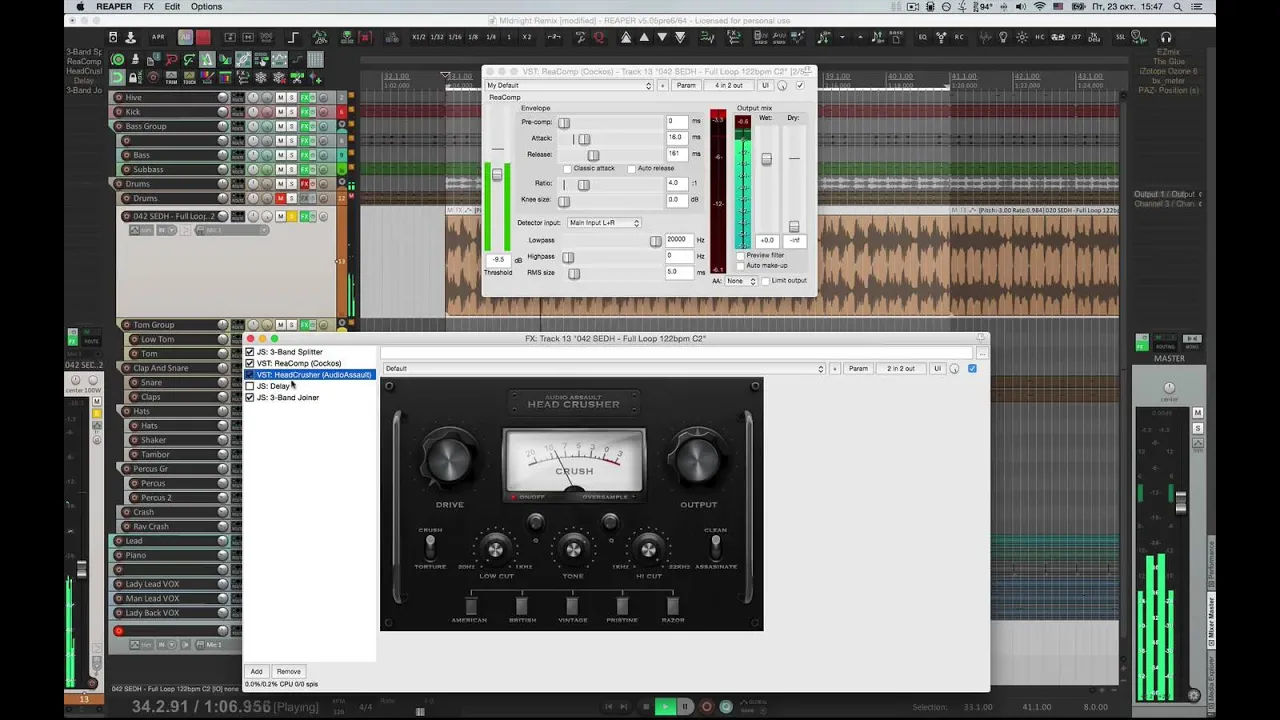Viewport: 1280px width, 720px height.
Task: Click the transport Play button
Action: coord(664,707)
